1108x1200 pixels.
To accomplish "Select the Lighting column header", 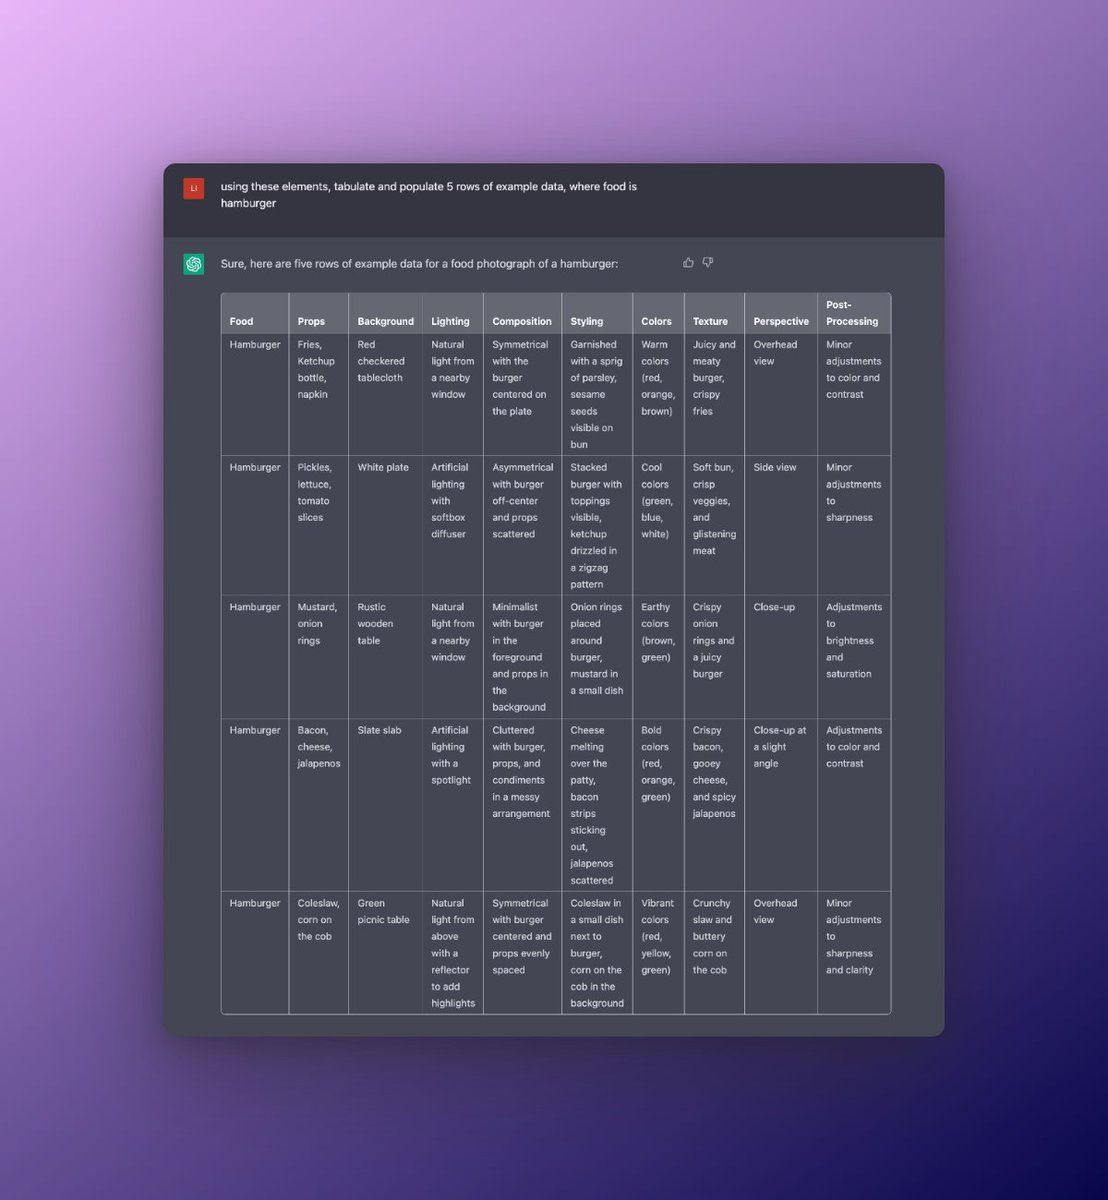I will [x=450, y=321].
